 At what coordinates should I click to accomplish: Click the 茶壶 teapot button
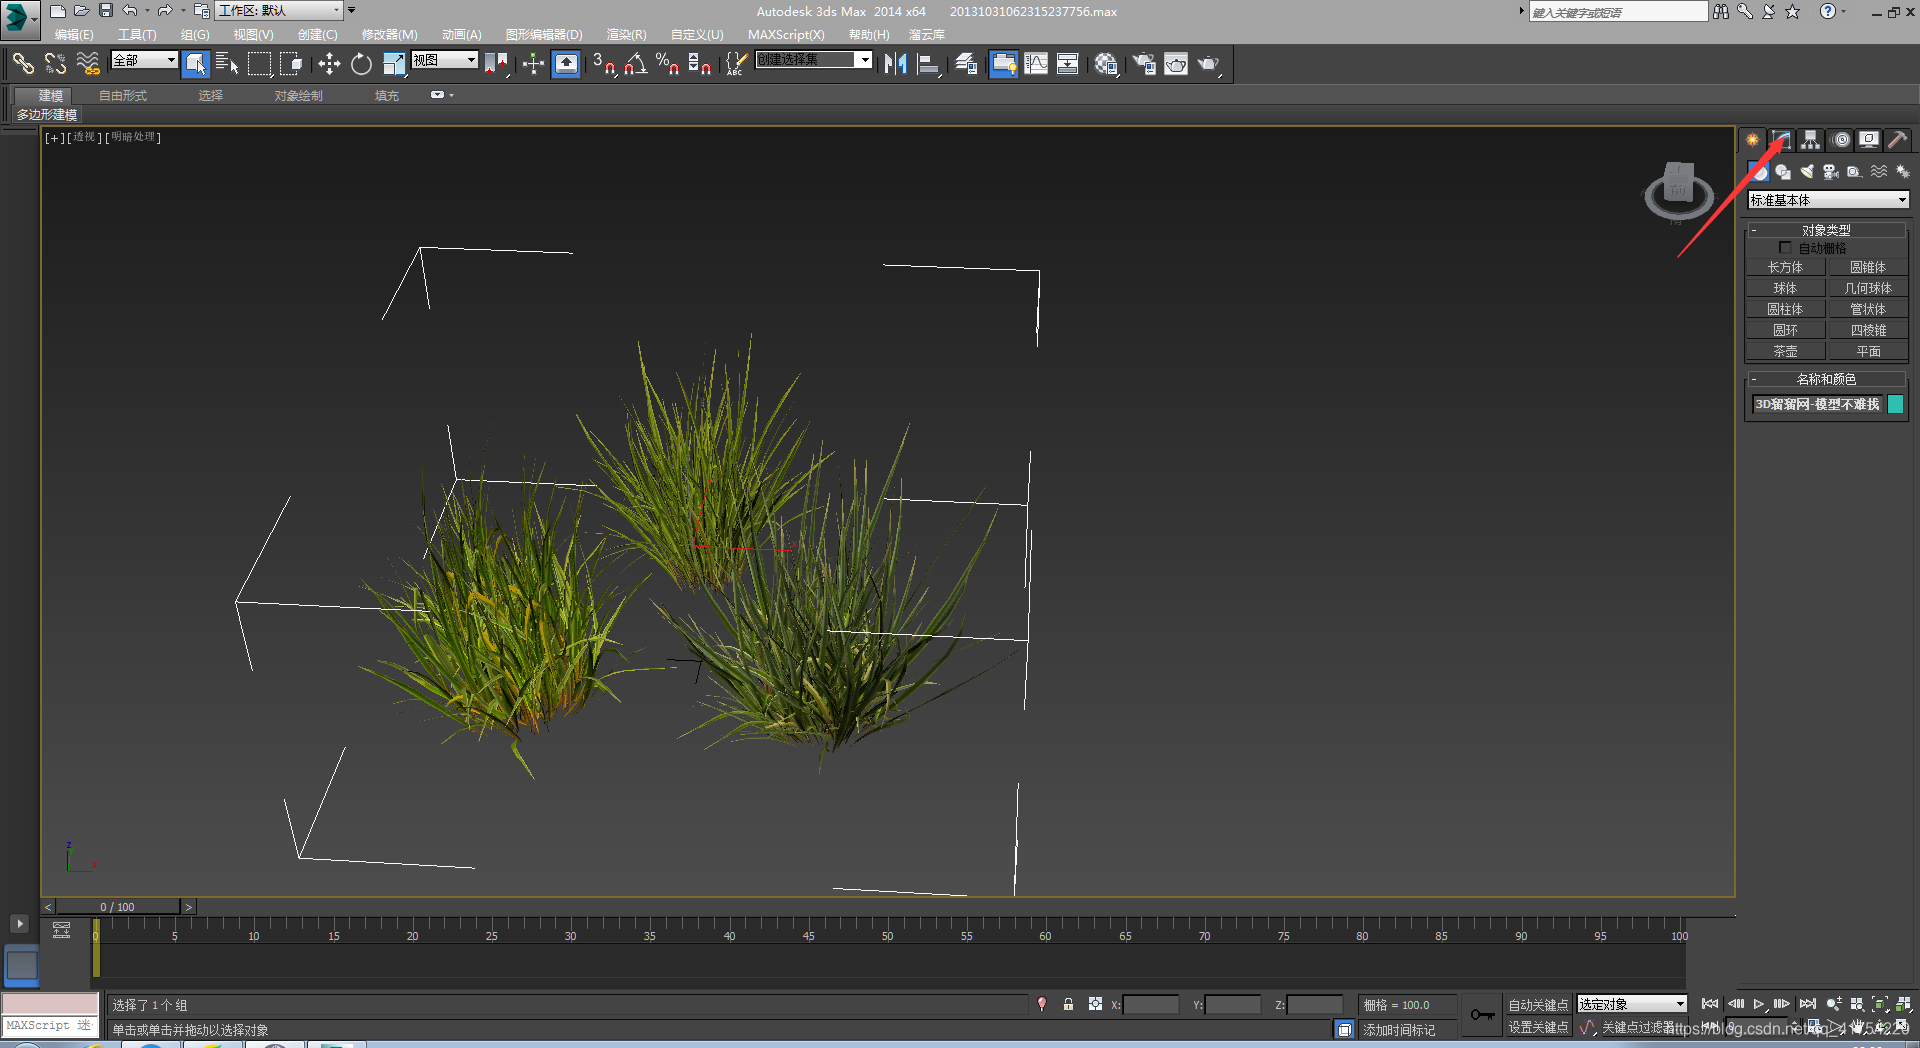(x=1785, y=351)
